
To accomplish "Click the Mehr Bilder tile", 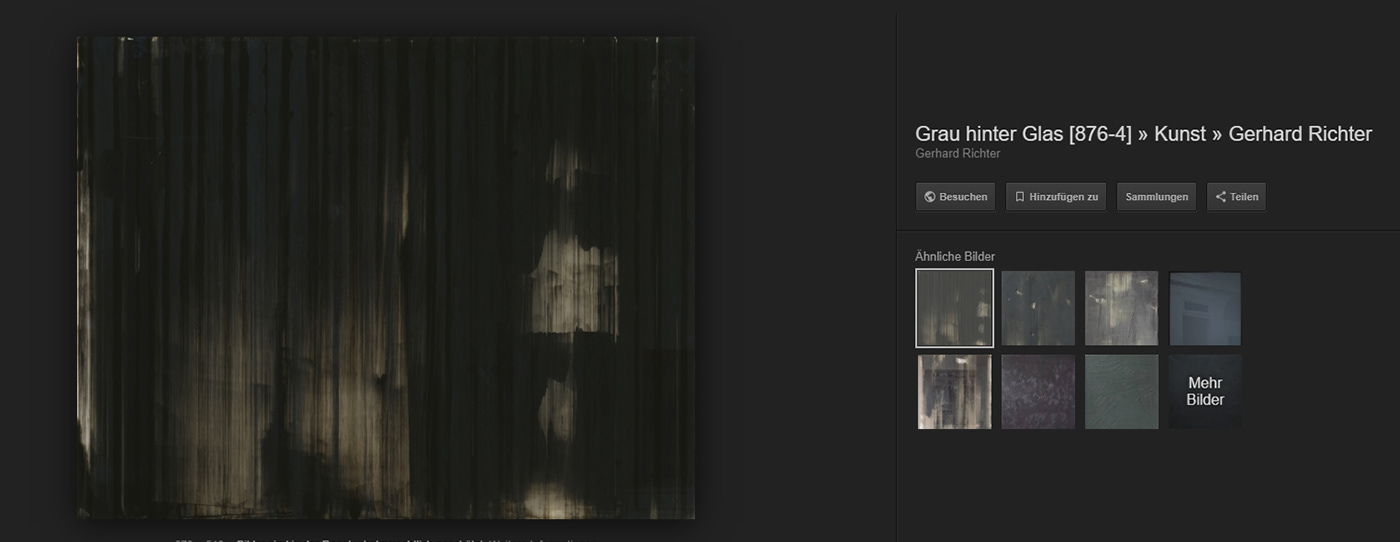I will [1206, 391].
